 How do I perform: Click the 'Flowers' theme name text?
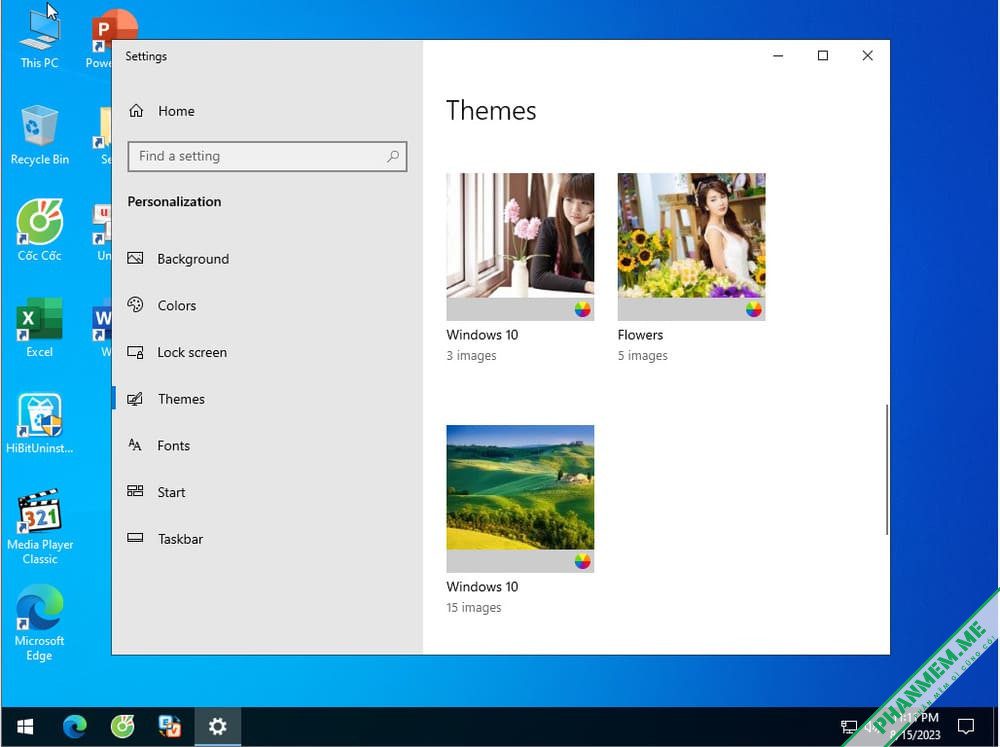(640, 335)
